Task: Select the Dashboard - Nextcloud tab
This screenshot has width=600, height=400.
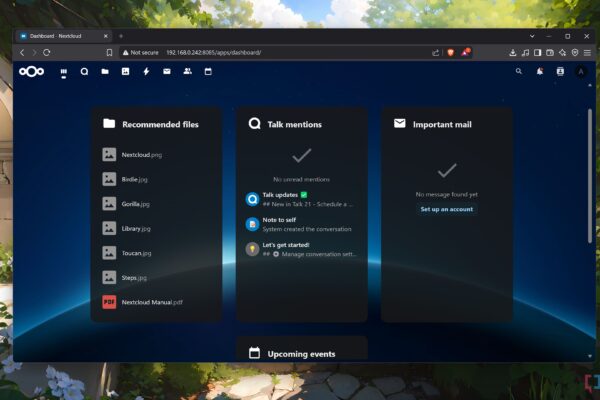Action: (64, 36)
